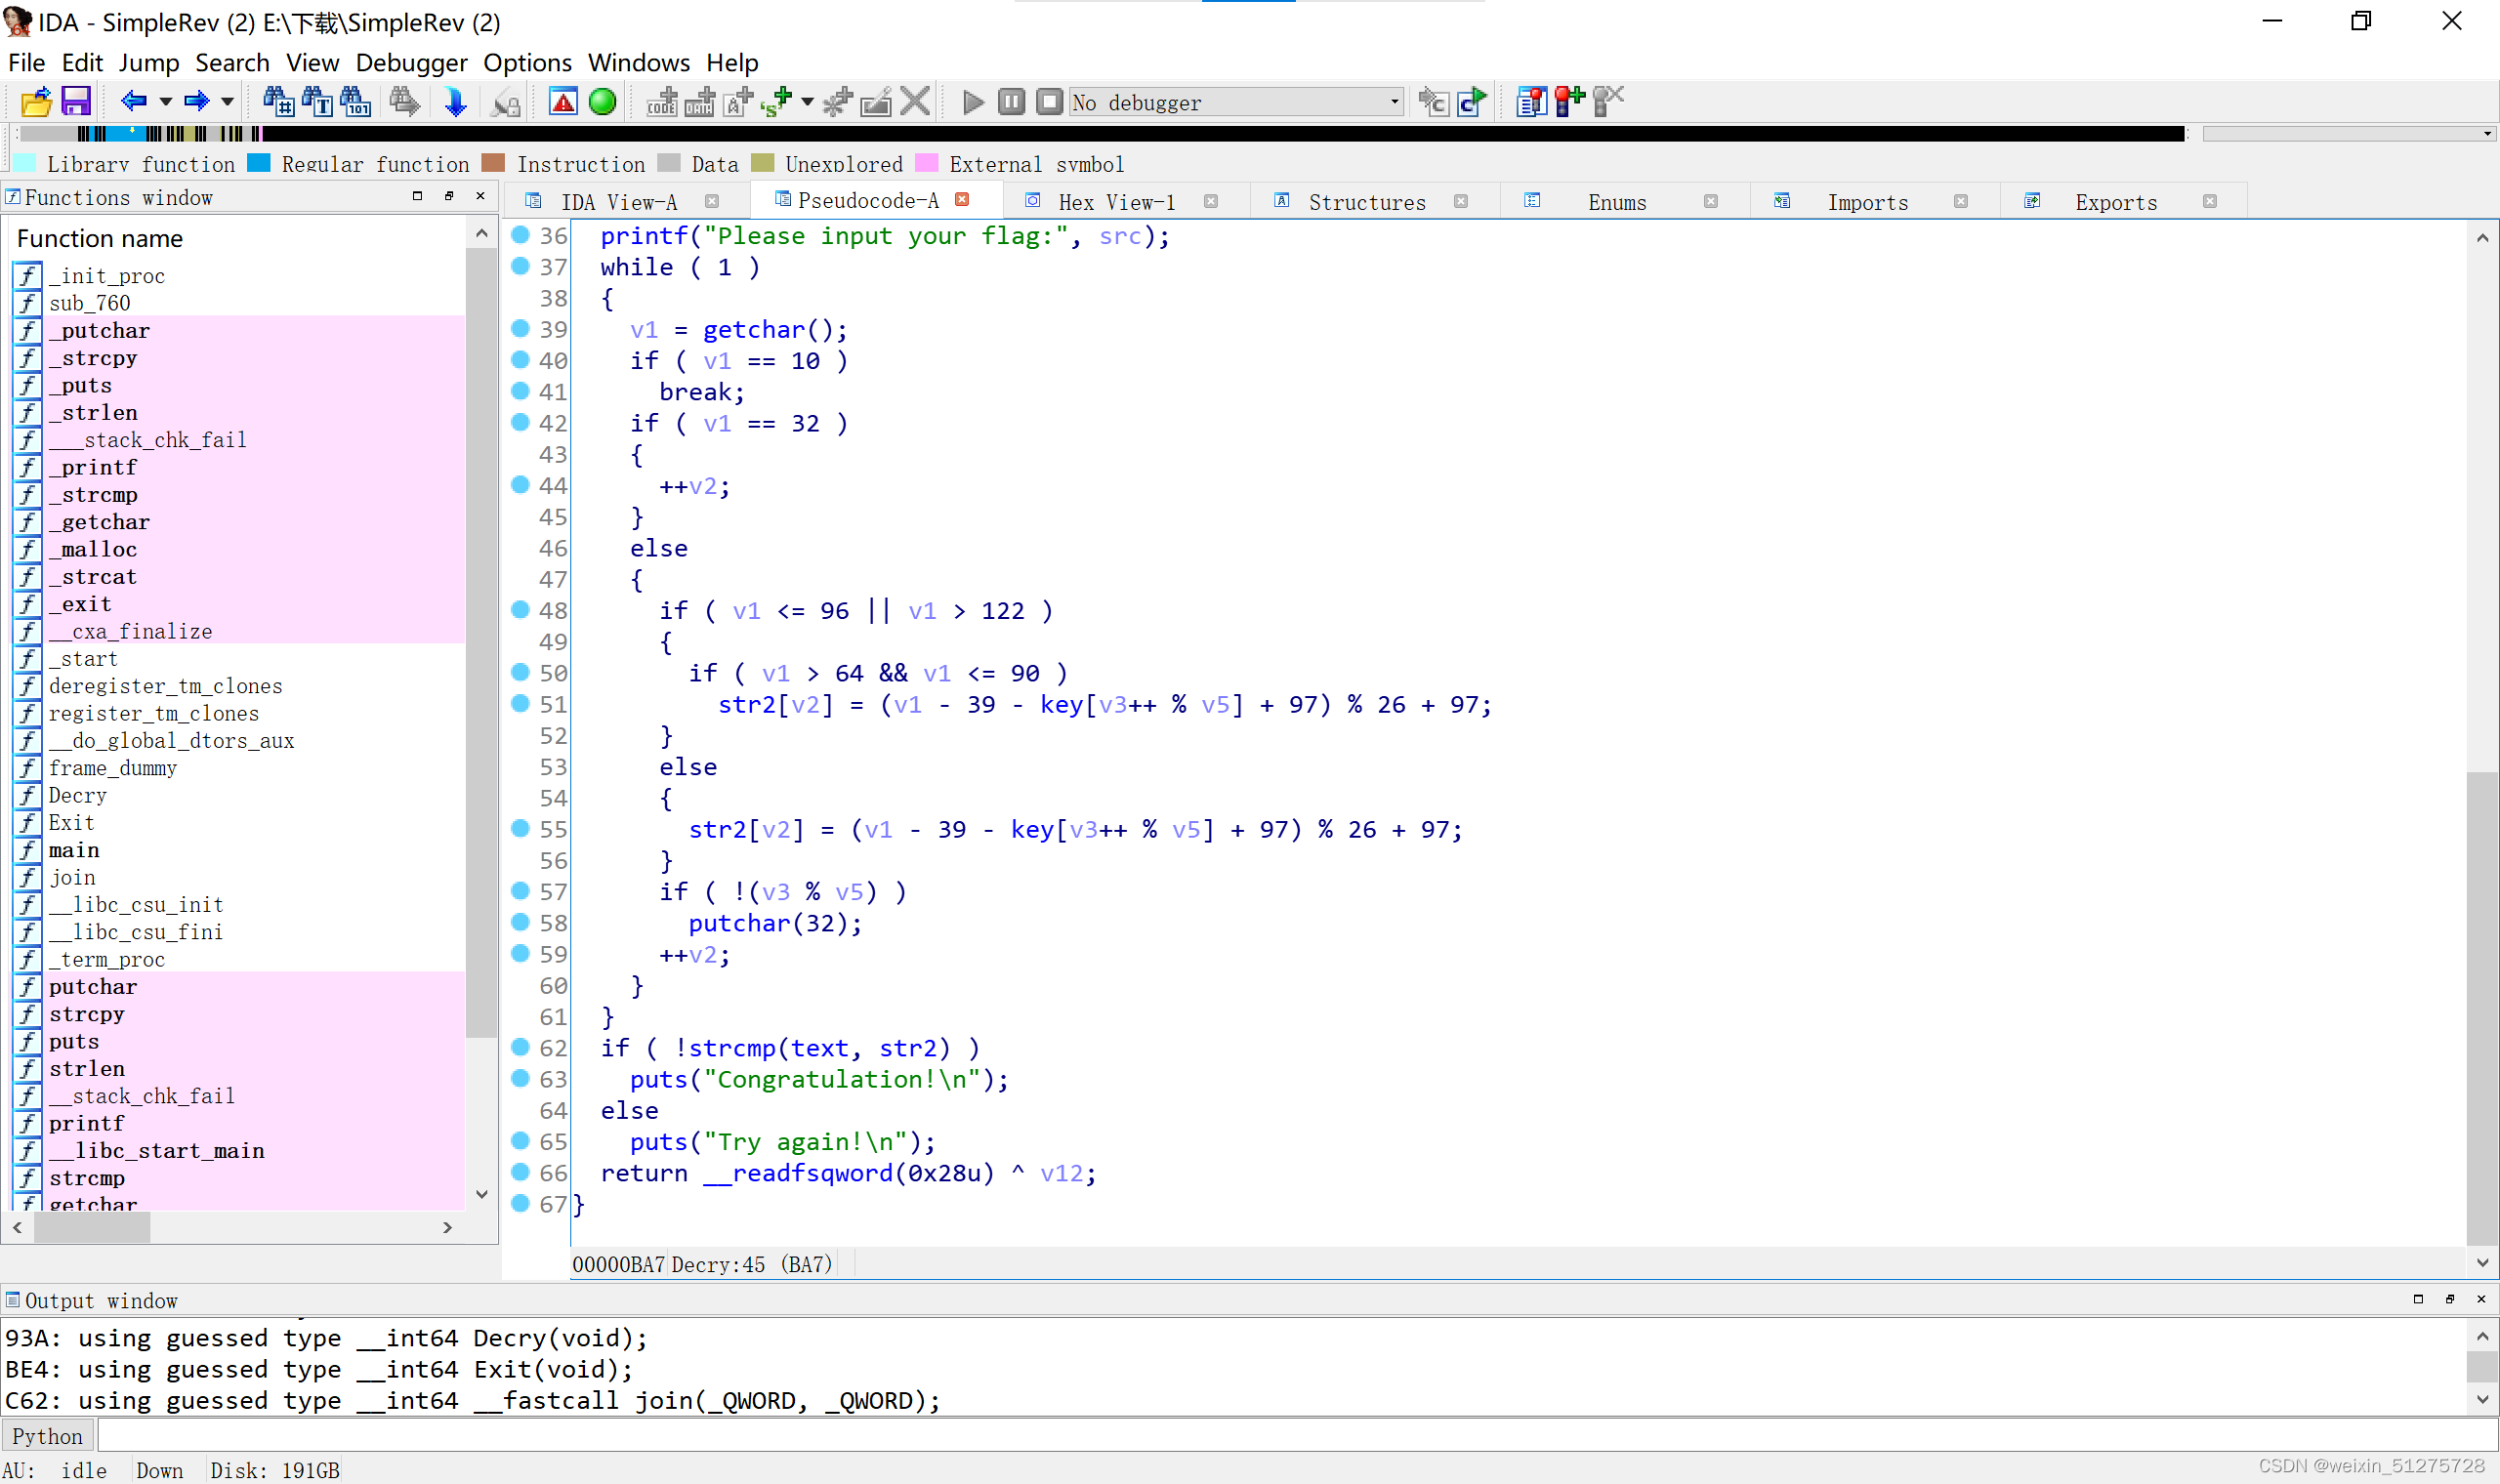Close the Exports tab
The width and height of the screenshot is (2500, 1484).
pos(2210,202)
